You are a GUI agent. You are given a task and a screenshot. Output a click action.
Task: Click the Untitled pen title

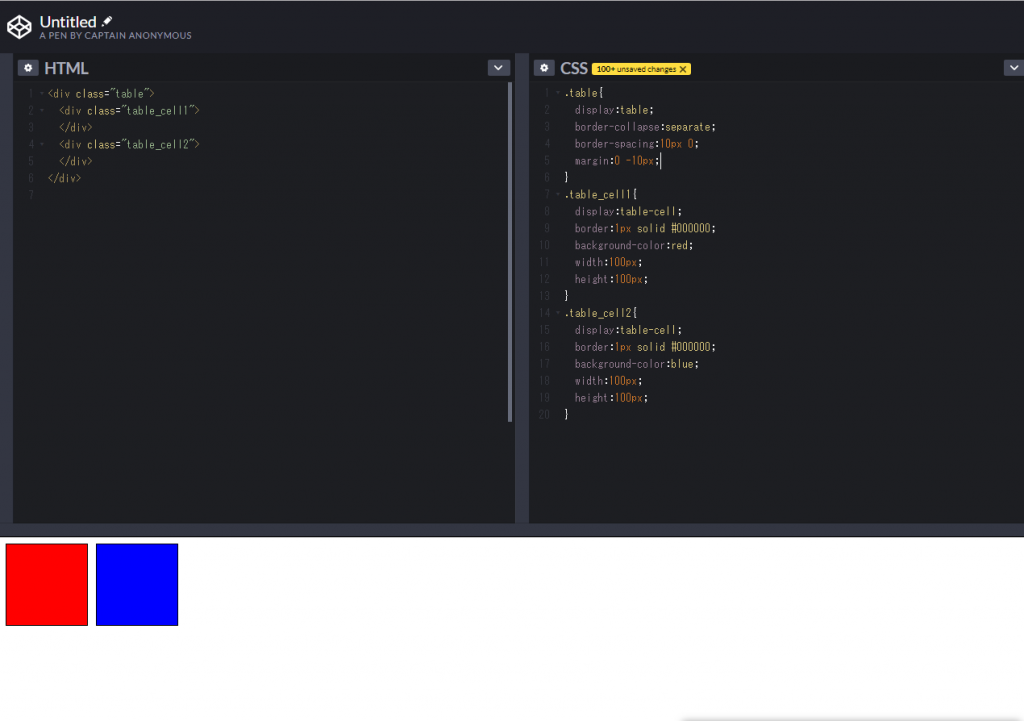(x=68, y=22)
